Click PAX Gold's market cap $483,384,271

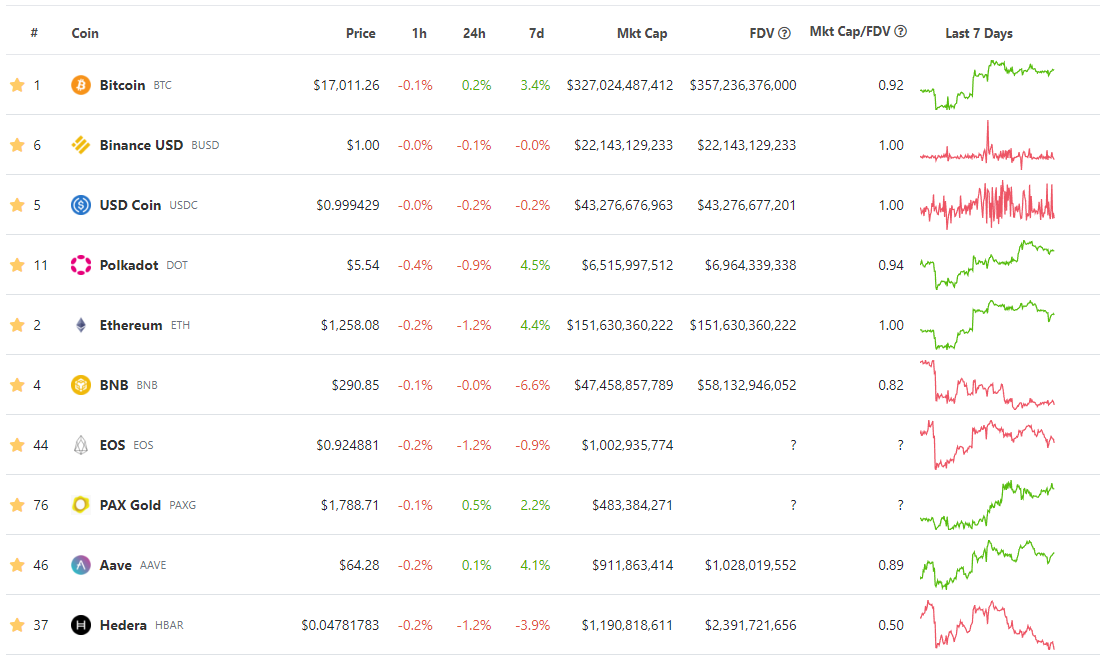632,505
